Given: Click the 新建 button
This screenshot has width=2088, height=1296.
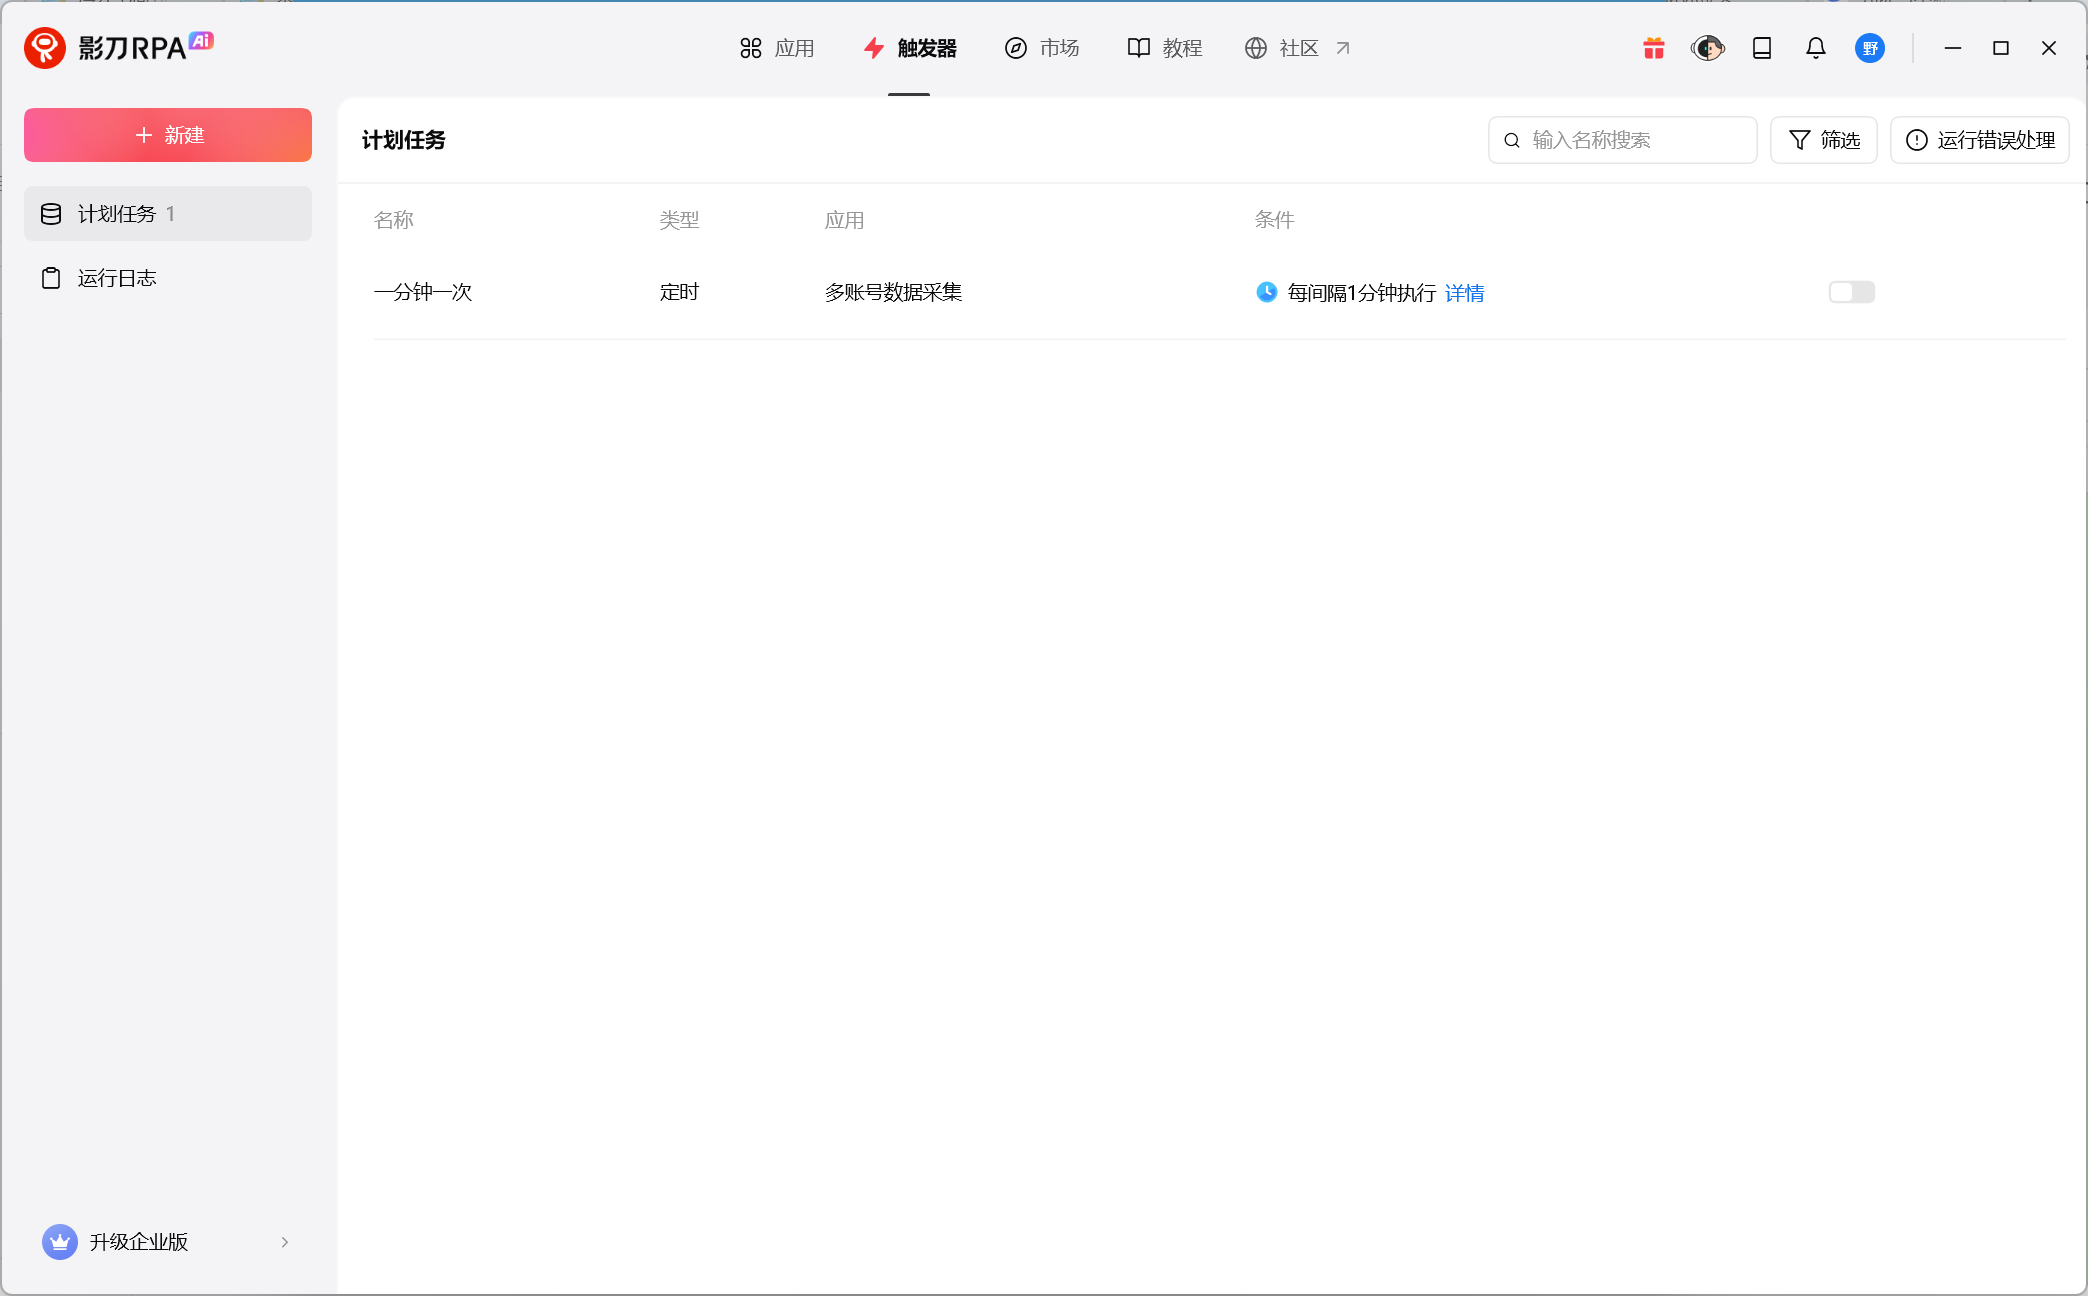Looking at the screenshot, I should click(168, 135).
